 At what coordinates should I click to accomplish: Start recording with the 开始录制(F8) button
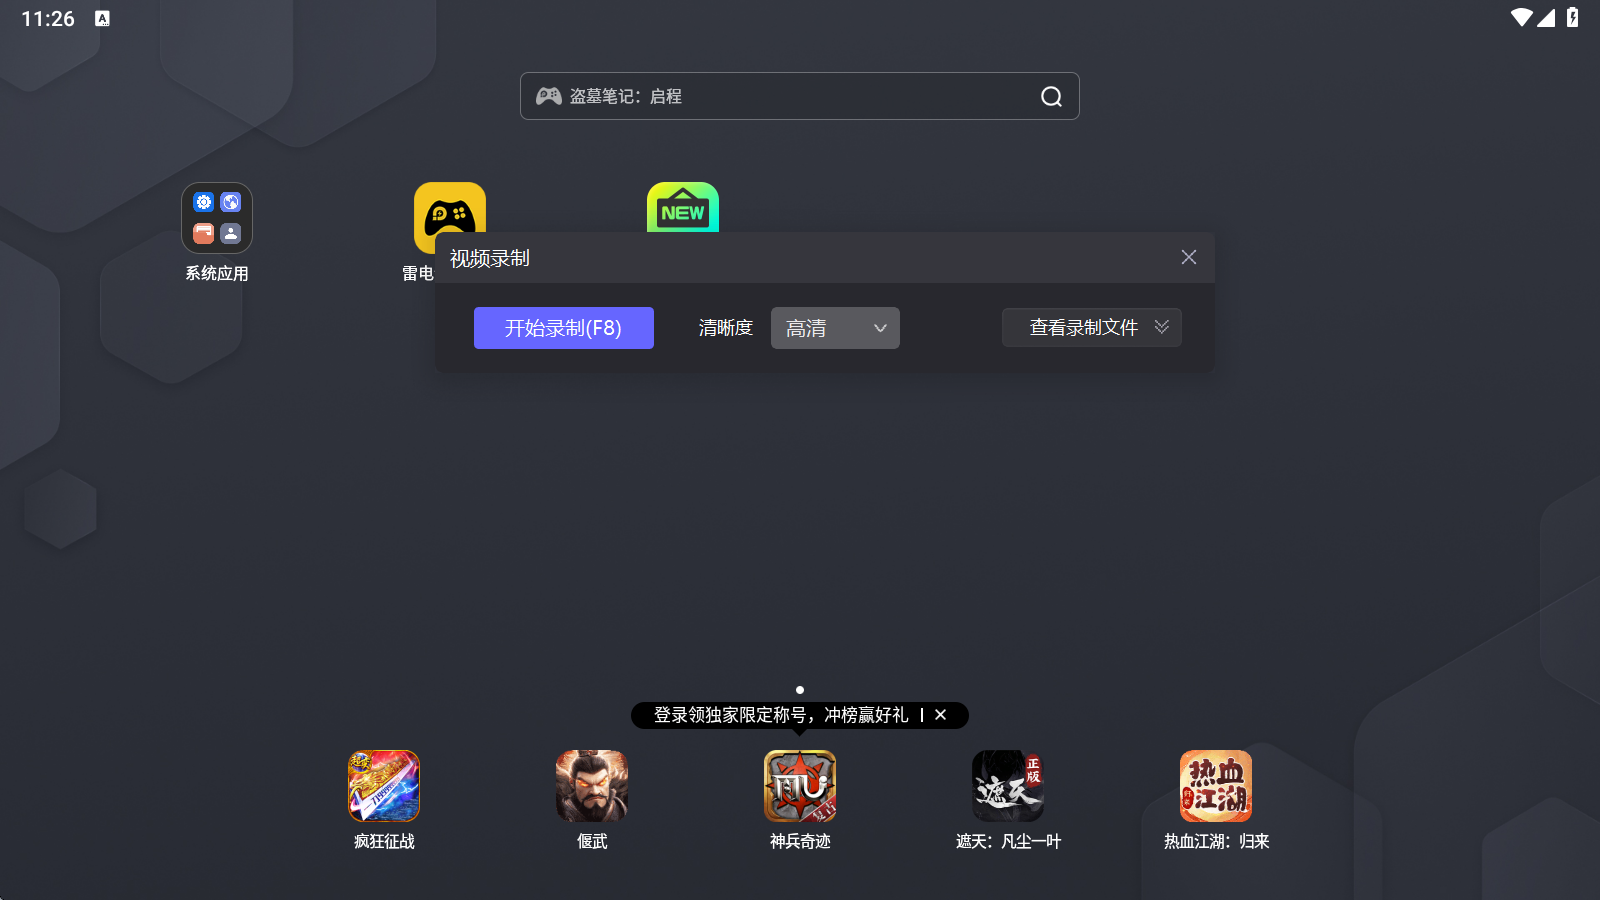(x=563, y=327)
